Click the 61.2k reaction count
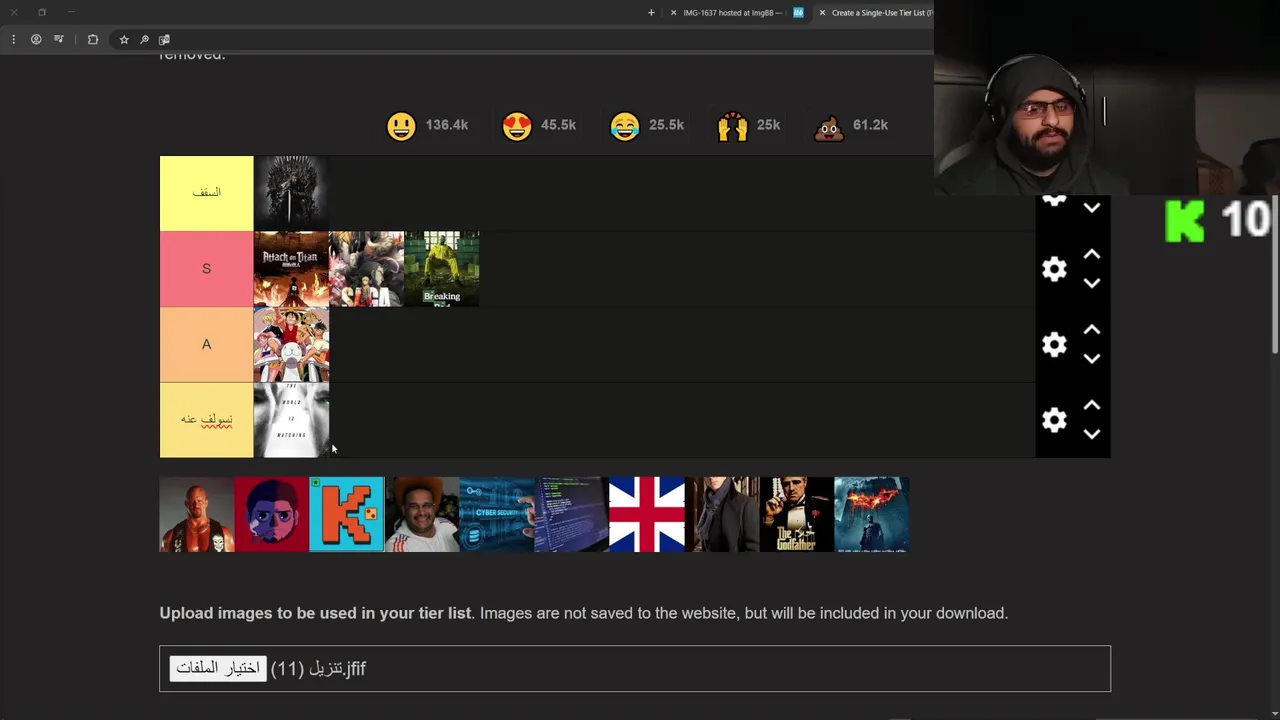This screenshot has height=720, width=1280. [870, 125]
